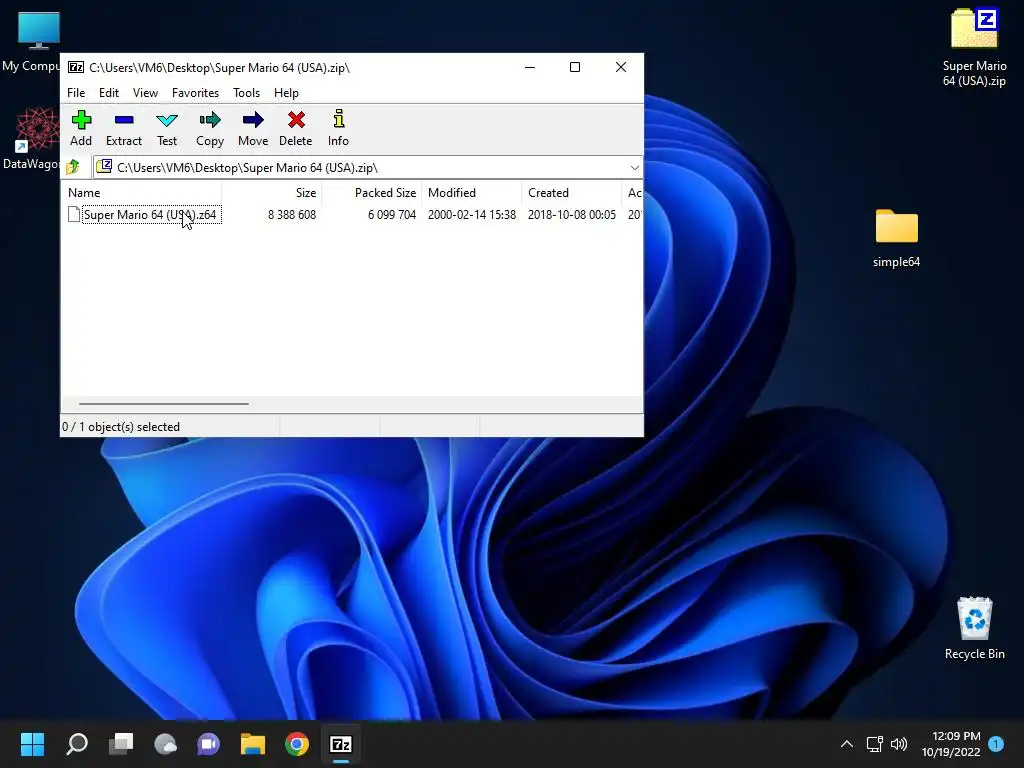1024x768 pixels.
Task: Sort by Modified column header
Action: click(x=472, y=193)
